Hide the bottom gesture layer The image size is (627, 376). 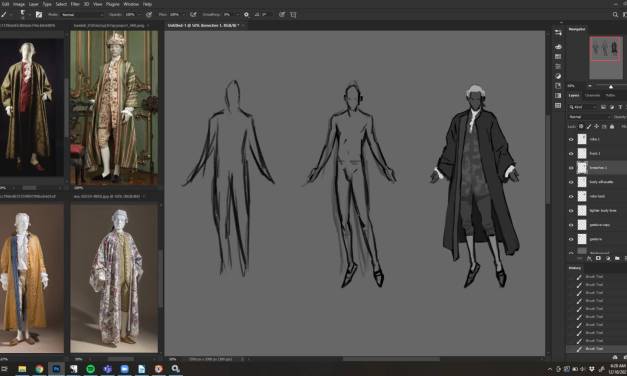click(x=571, y=239)
